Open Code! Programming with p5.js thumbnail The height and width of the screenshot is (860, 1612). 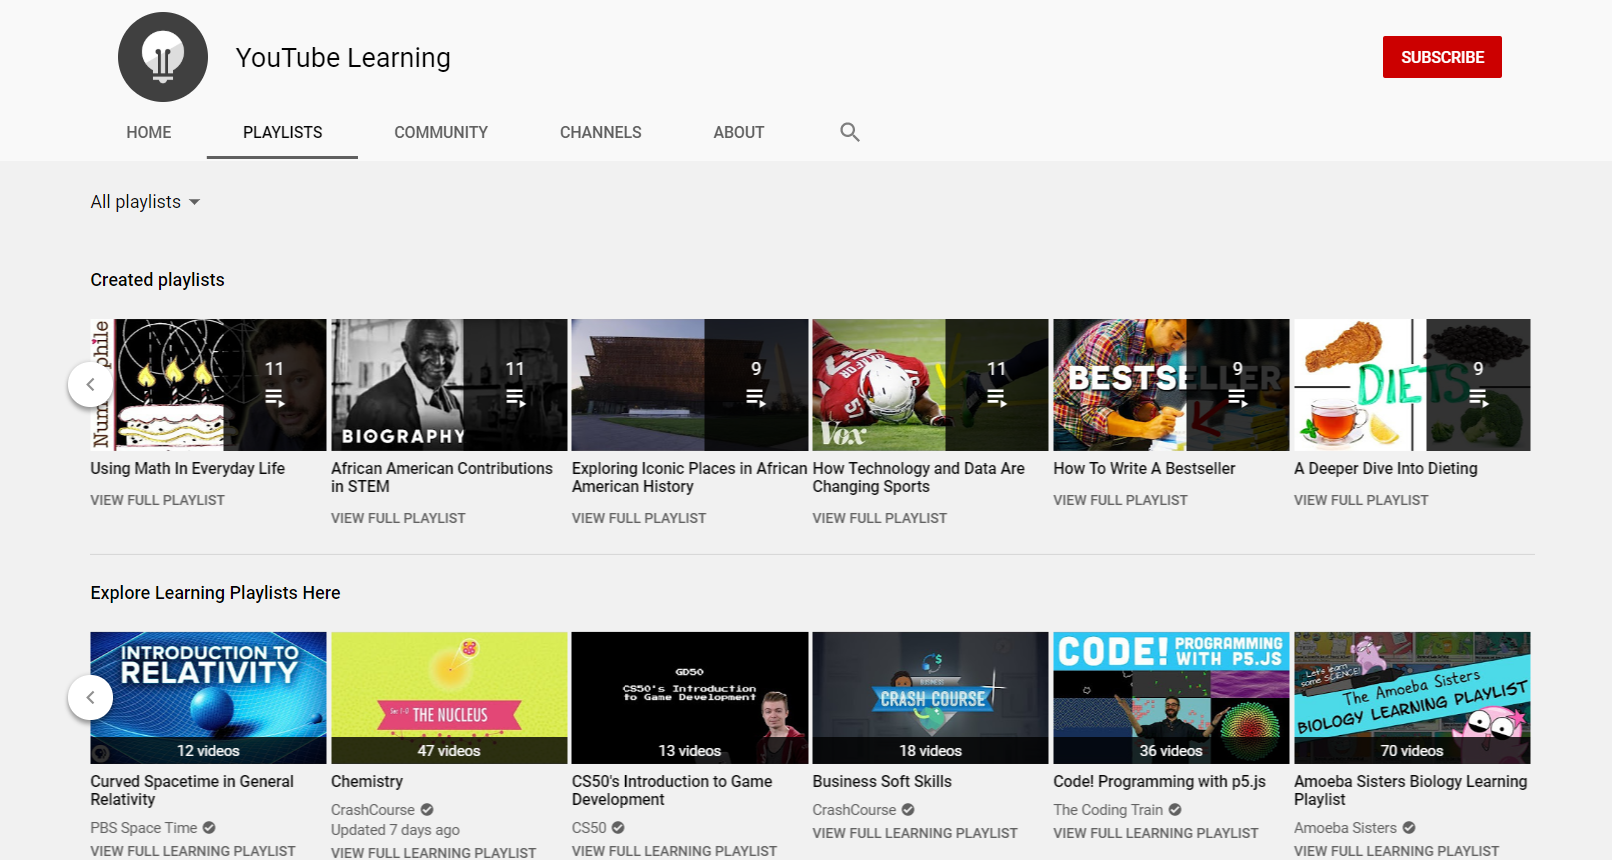(x=1171, y=698)
